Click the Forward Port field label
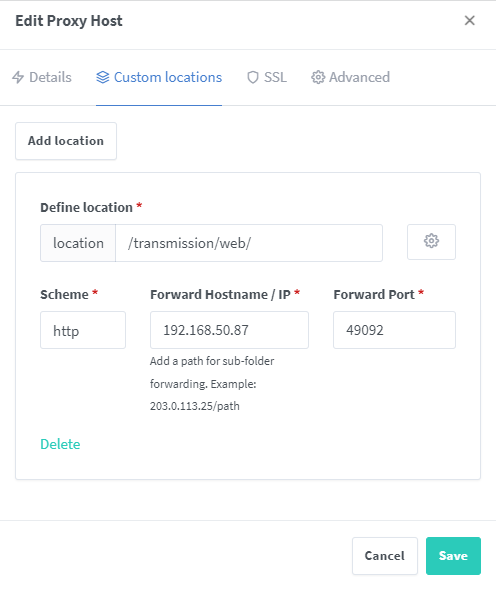 [374, 294]
